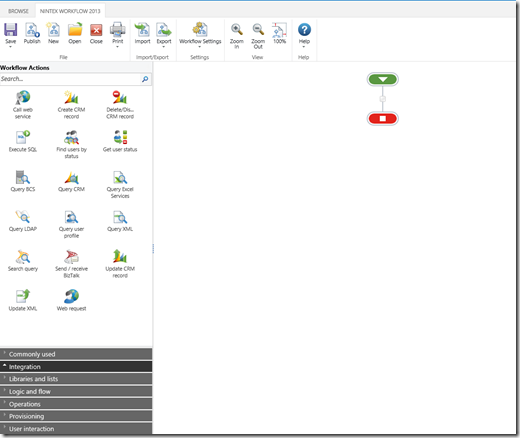Click the Zoom In icon
The width and height of the screenshot is (520, 438).
pyautogui.click(x=237, y=30)
